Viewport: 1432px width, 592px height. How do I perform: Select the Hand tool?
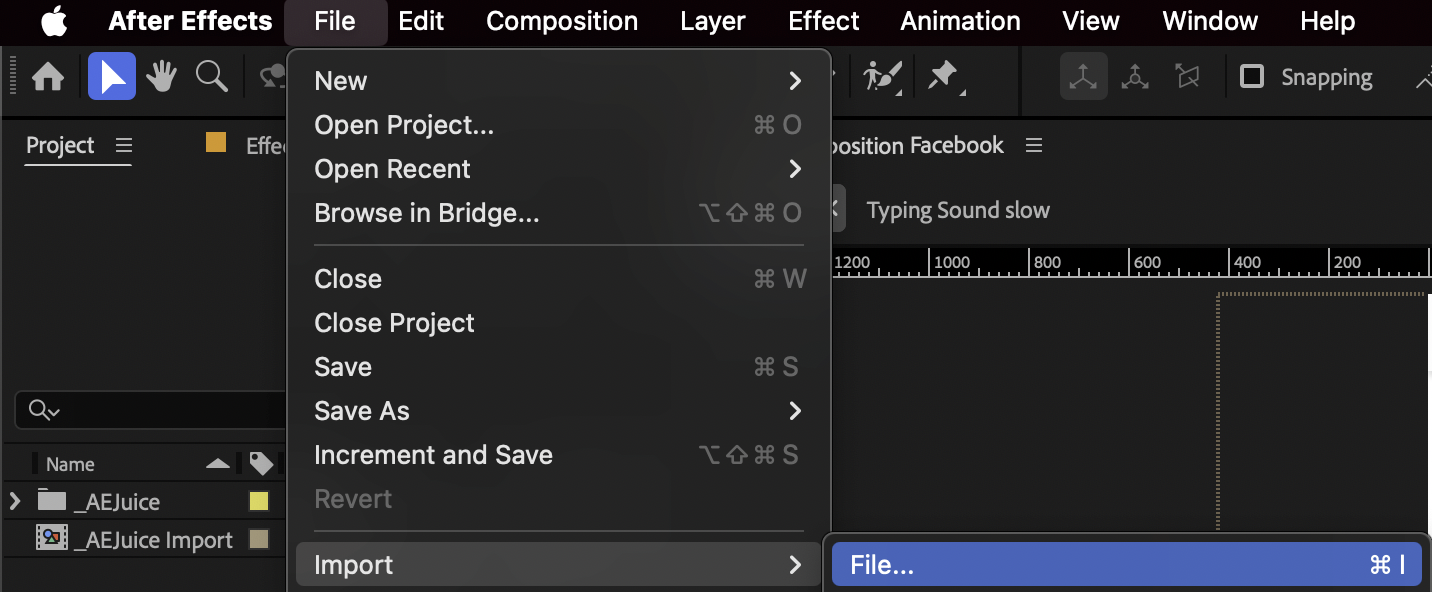coord(161,77)
